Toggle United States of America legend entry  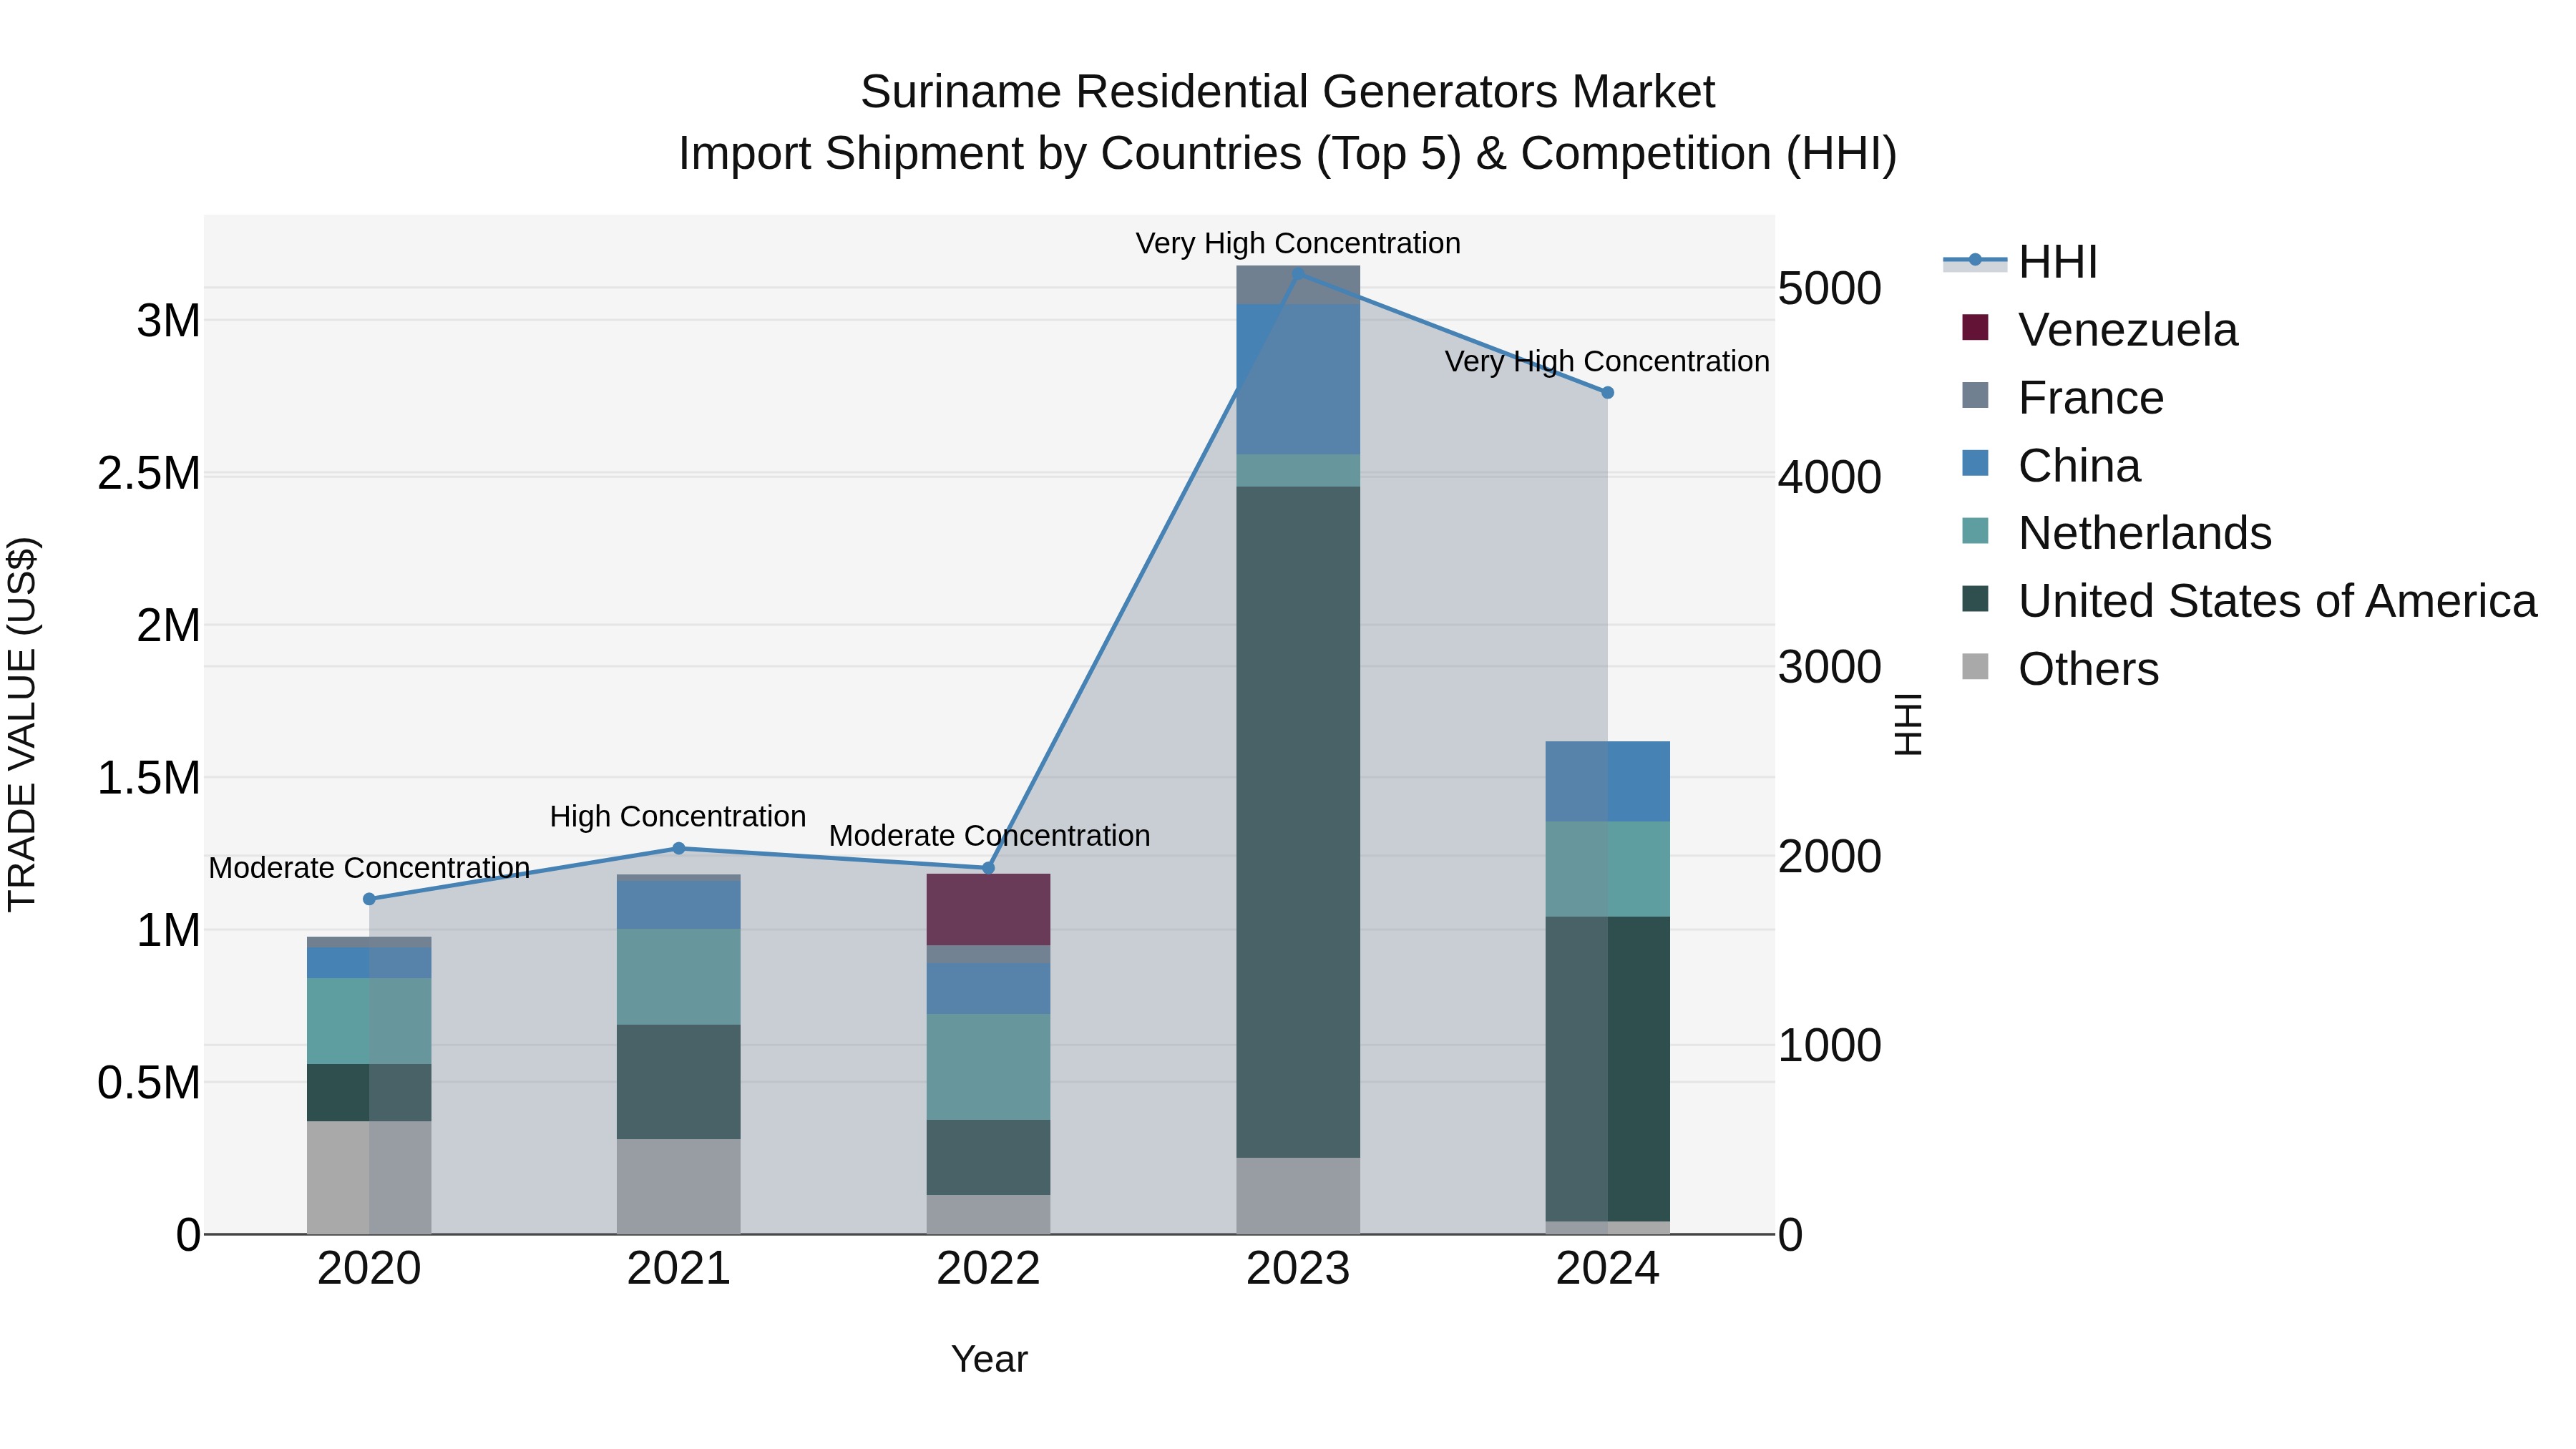[2249, 600]
